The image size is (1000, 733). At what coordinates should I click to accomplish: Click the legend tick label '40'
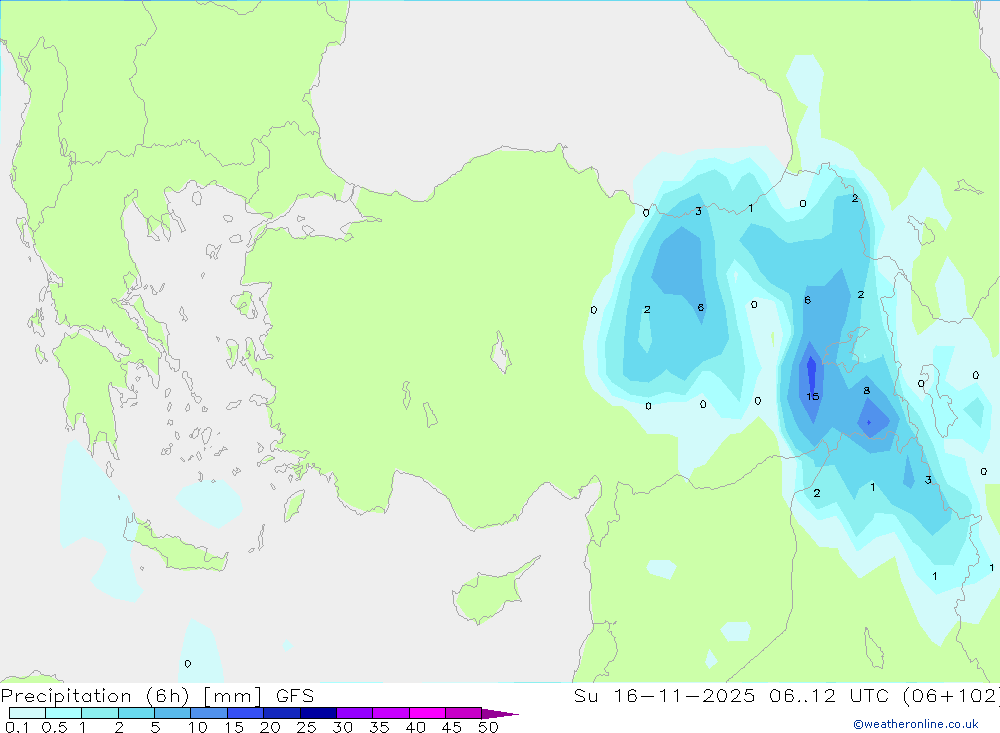click(x=416, y=727)
